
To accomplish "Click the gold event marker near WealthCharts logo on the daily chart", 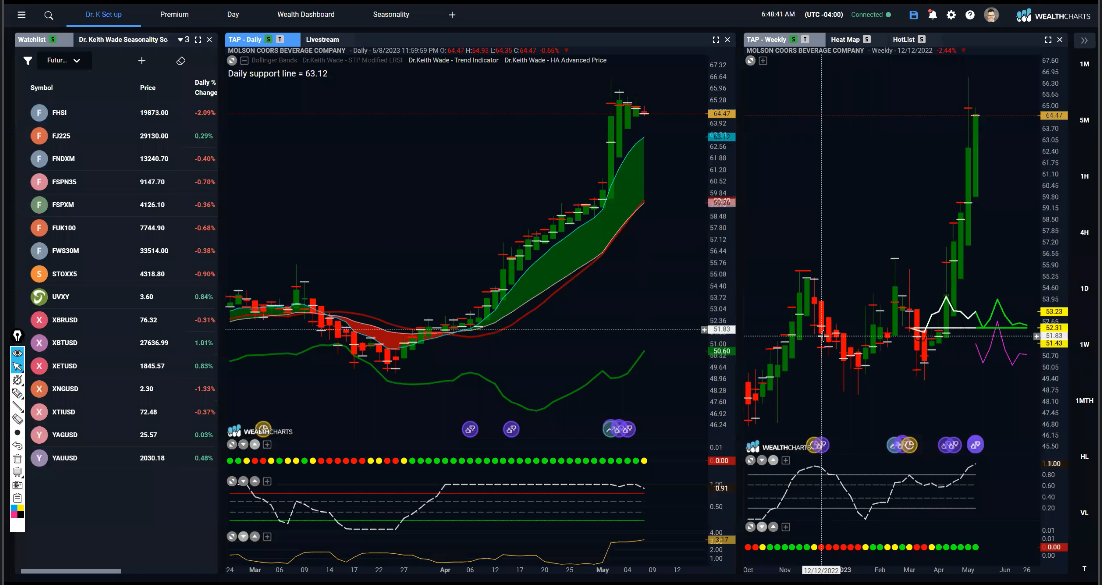I will 263,428.
